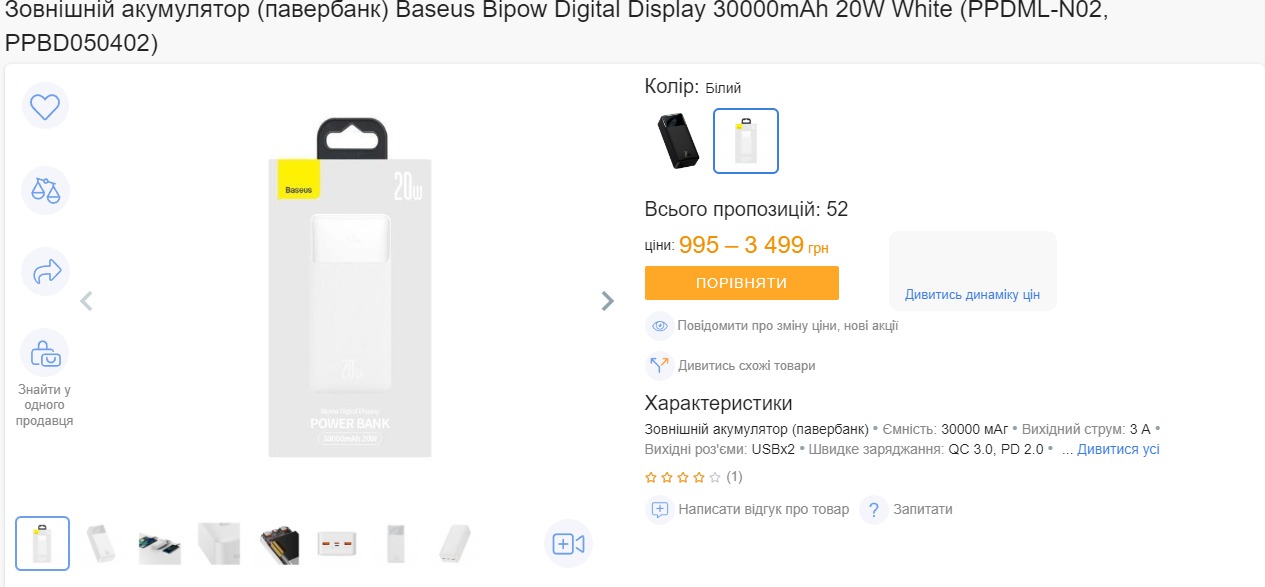Select the first gallery thumbnail in packaging
This screenshot has height=587, width=1265.
pyautogui.click(x=43, y=543)
